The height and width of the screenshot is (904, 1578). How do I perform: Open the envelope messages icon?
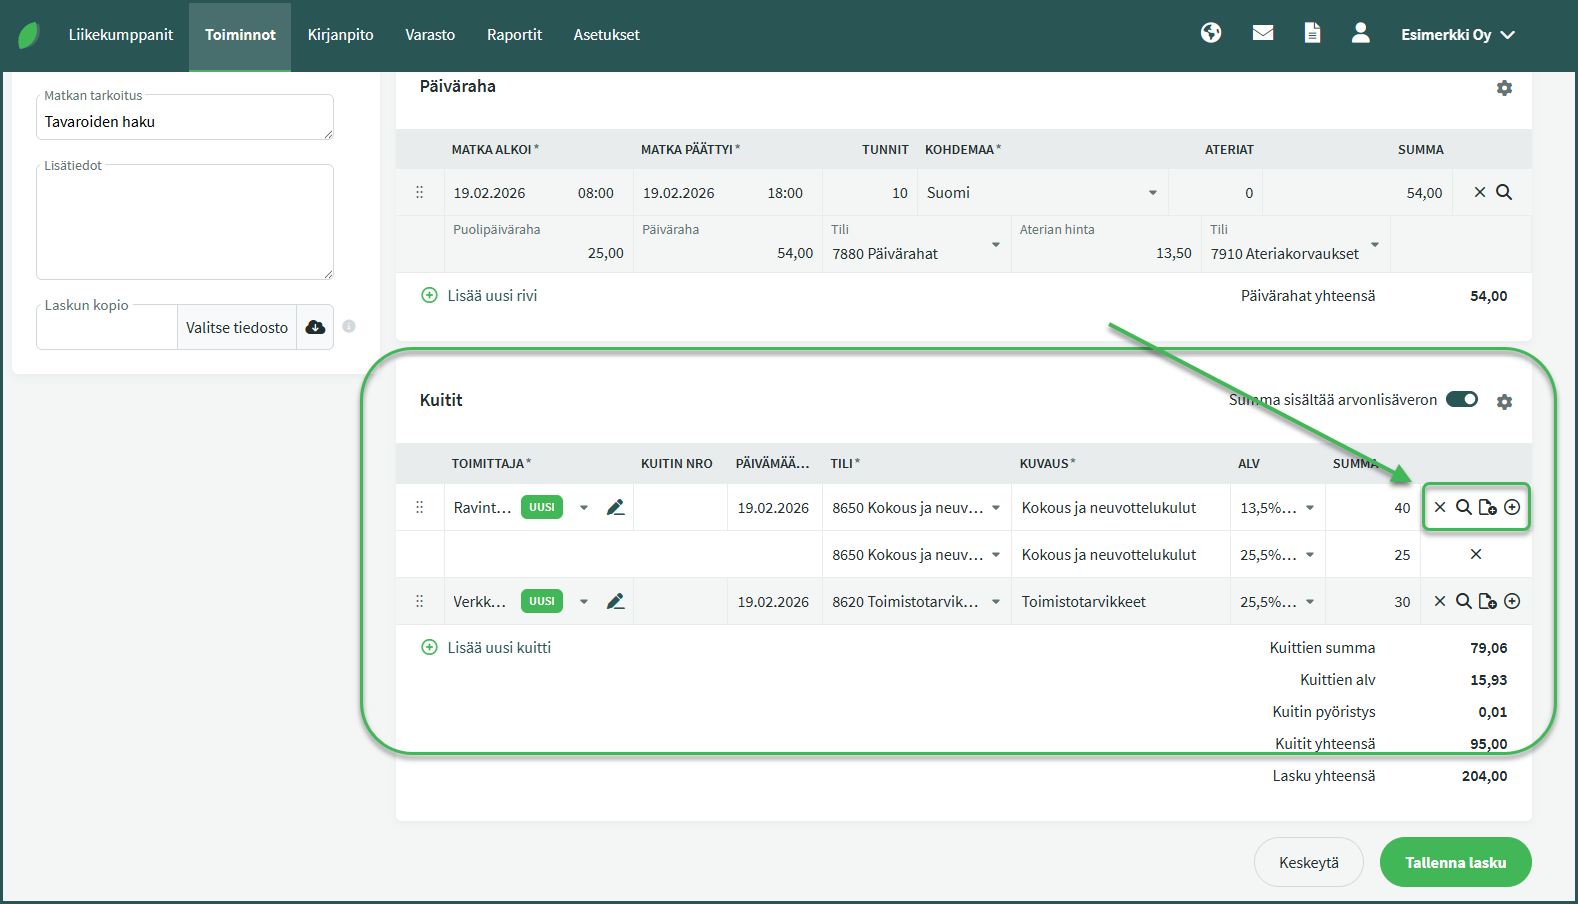[1263, 33]
